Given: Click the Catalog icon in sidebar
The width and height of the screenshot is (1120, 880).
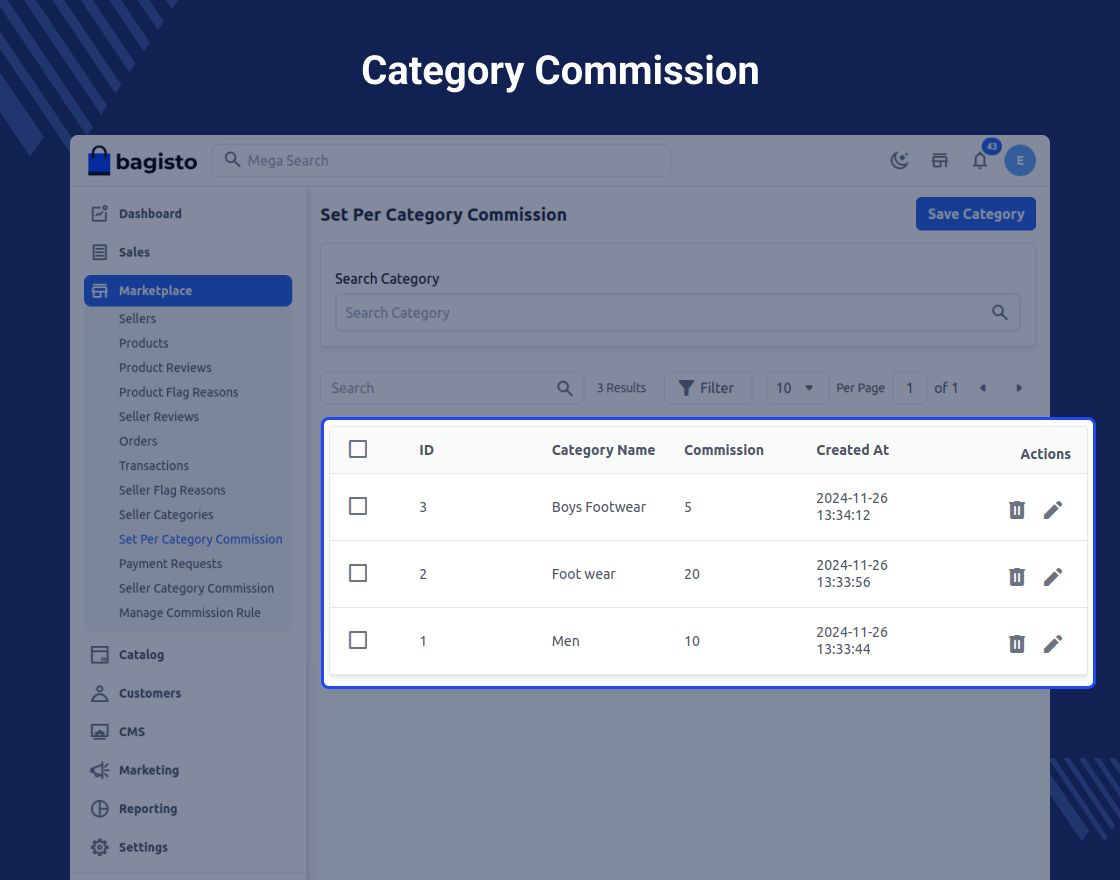Looking at the screenshot, I should coord(99,654).
